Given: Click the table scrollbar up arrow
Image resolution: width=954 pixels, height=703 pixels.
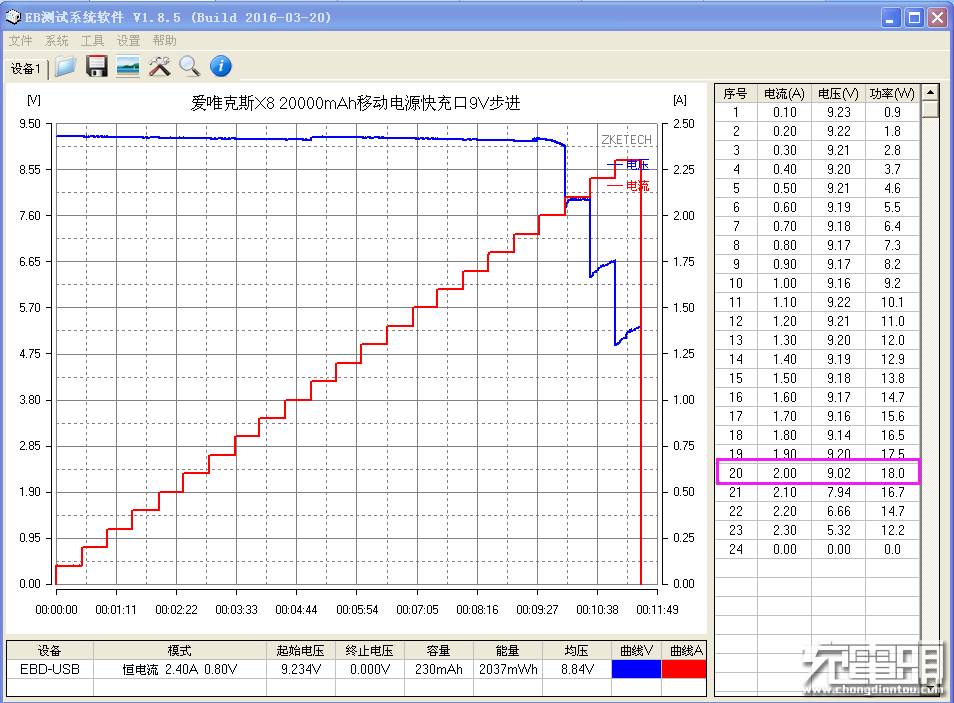Looking at the screenshot, I should [x=930, y=93].
